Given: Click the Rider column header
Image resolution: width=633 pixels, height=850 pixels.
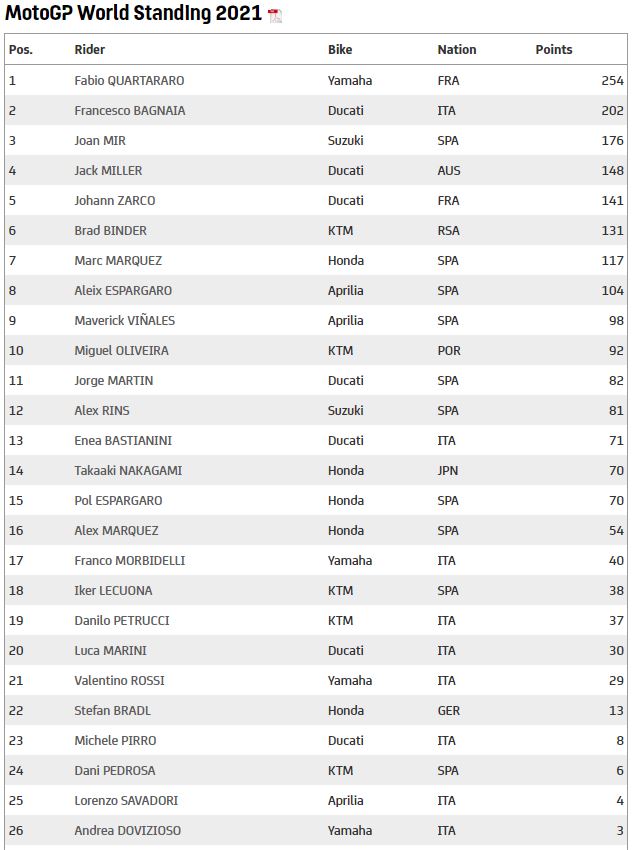Looking at the screenshot, I should tap(90, 49).
